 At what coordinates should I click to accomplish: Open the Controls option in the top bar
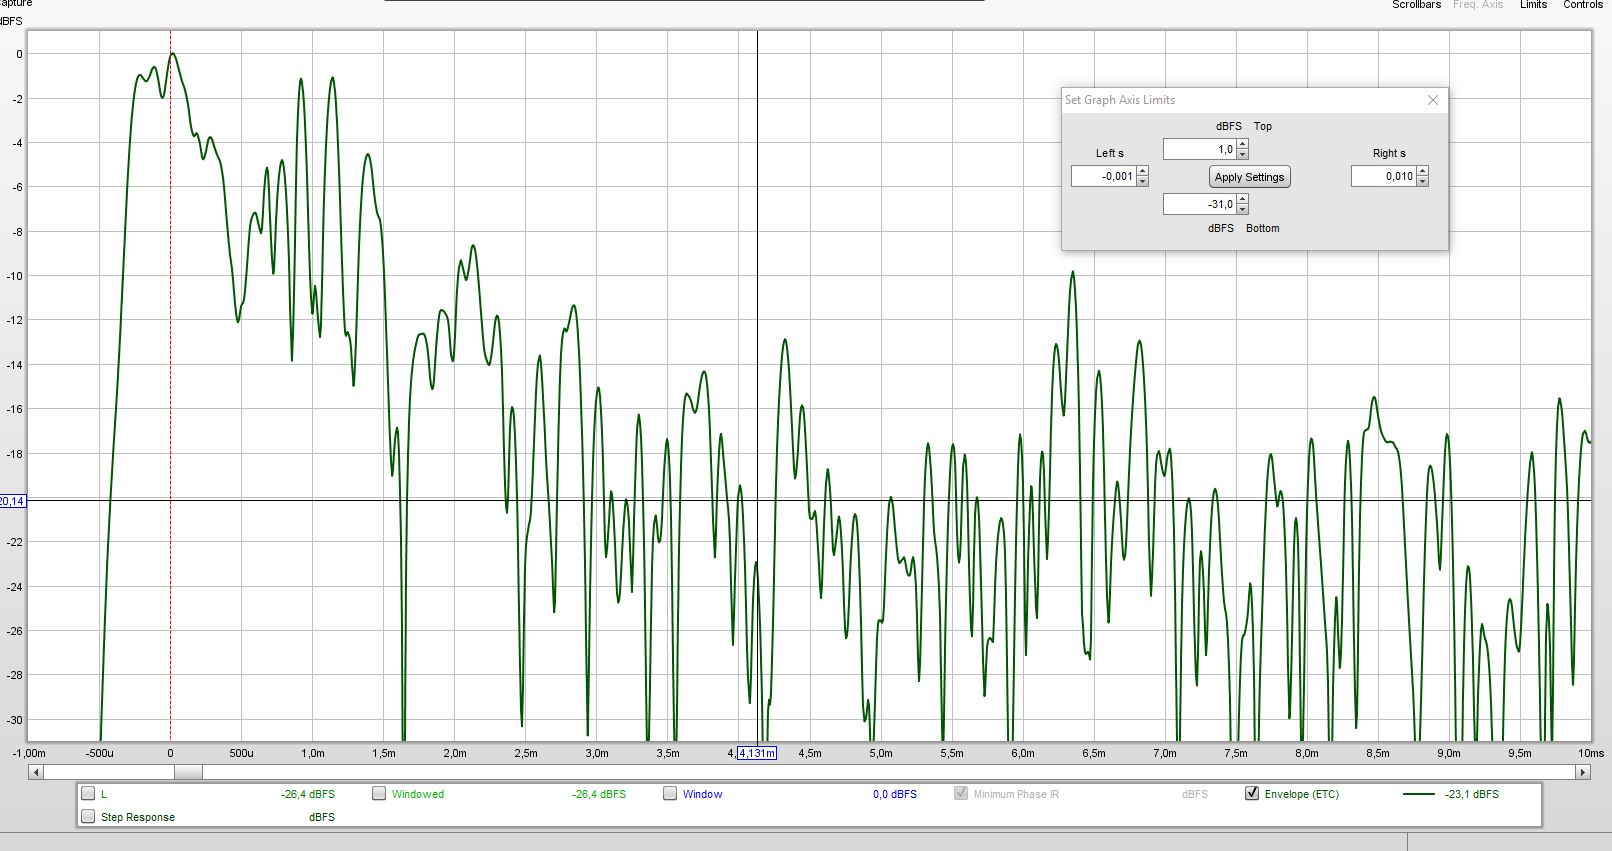click(1582, 5)
